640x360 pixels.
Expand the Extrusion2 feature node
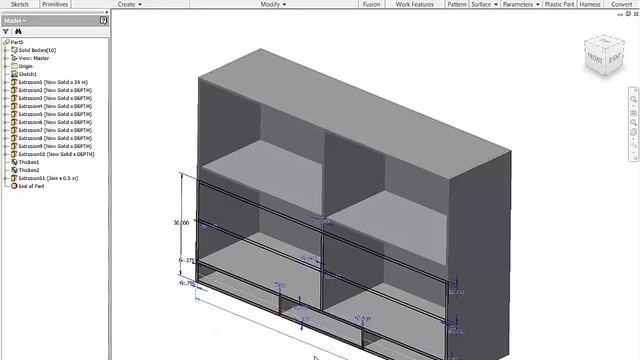6,90
